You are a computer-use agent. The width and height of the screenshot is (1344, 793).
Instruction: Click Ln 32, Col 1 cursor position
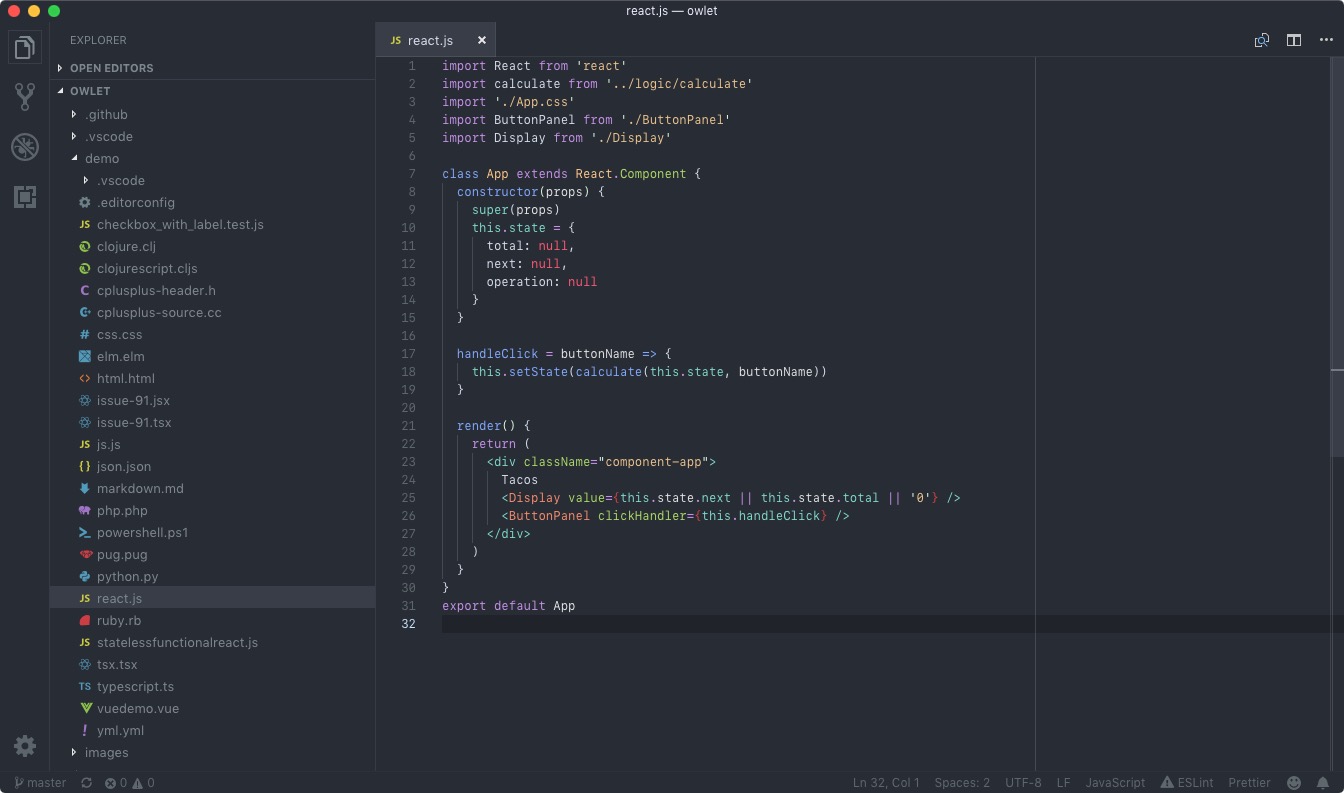coord(886,783)
